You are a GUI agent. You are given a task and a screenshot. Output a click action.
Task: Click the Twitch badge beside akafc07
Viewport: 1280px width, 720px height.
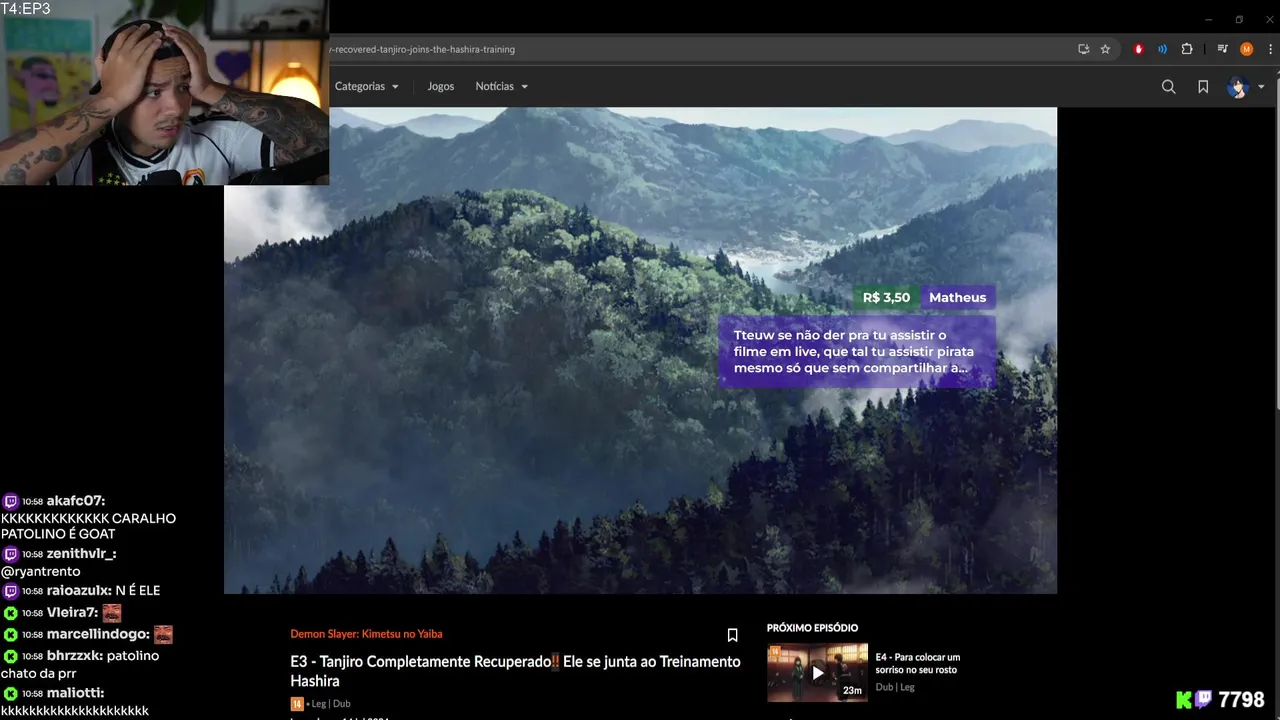[x=10, y=501]
